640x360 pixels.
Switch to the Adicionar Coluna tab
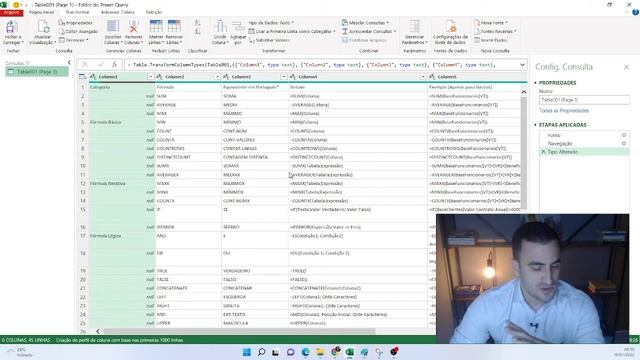click(118, 13)
